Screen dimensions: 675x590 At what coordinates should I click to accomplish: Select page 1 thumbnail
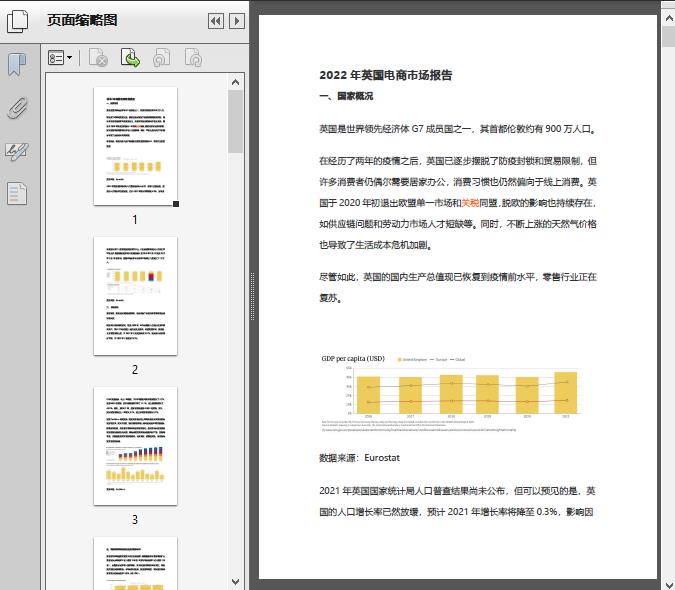135,146
